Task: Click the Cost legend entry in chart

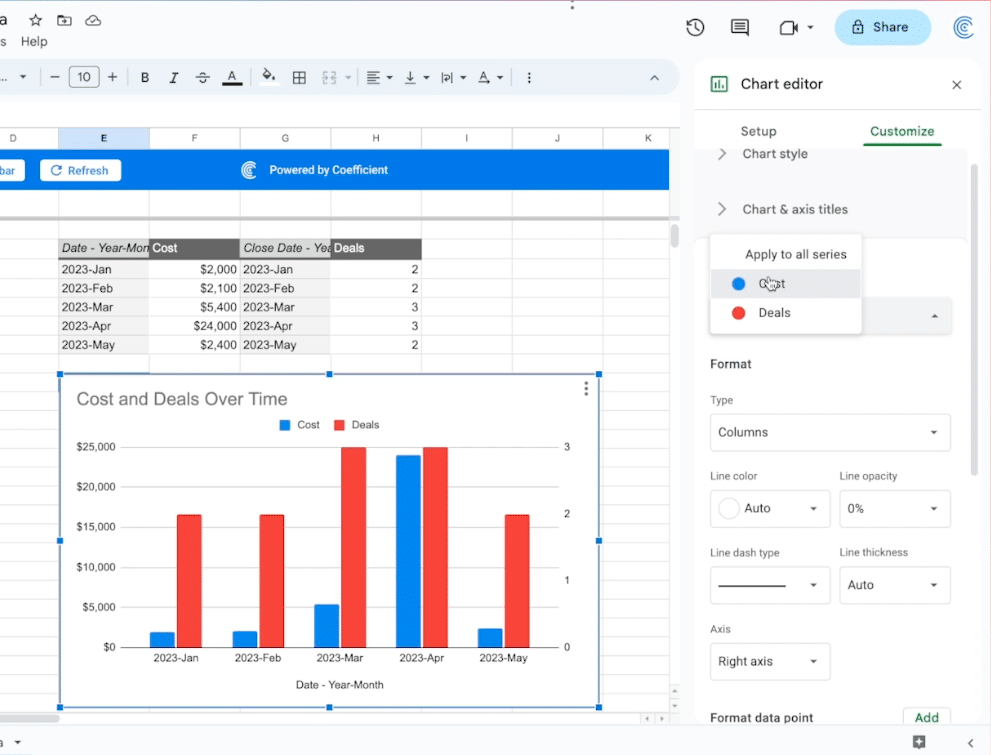Action: pos(300,425)
